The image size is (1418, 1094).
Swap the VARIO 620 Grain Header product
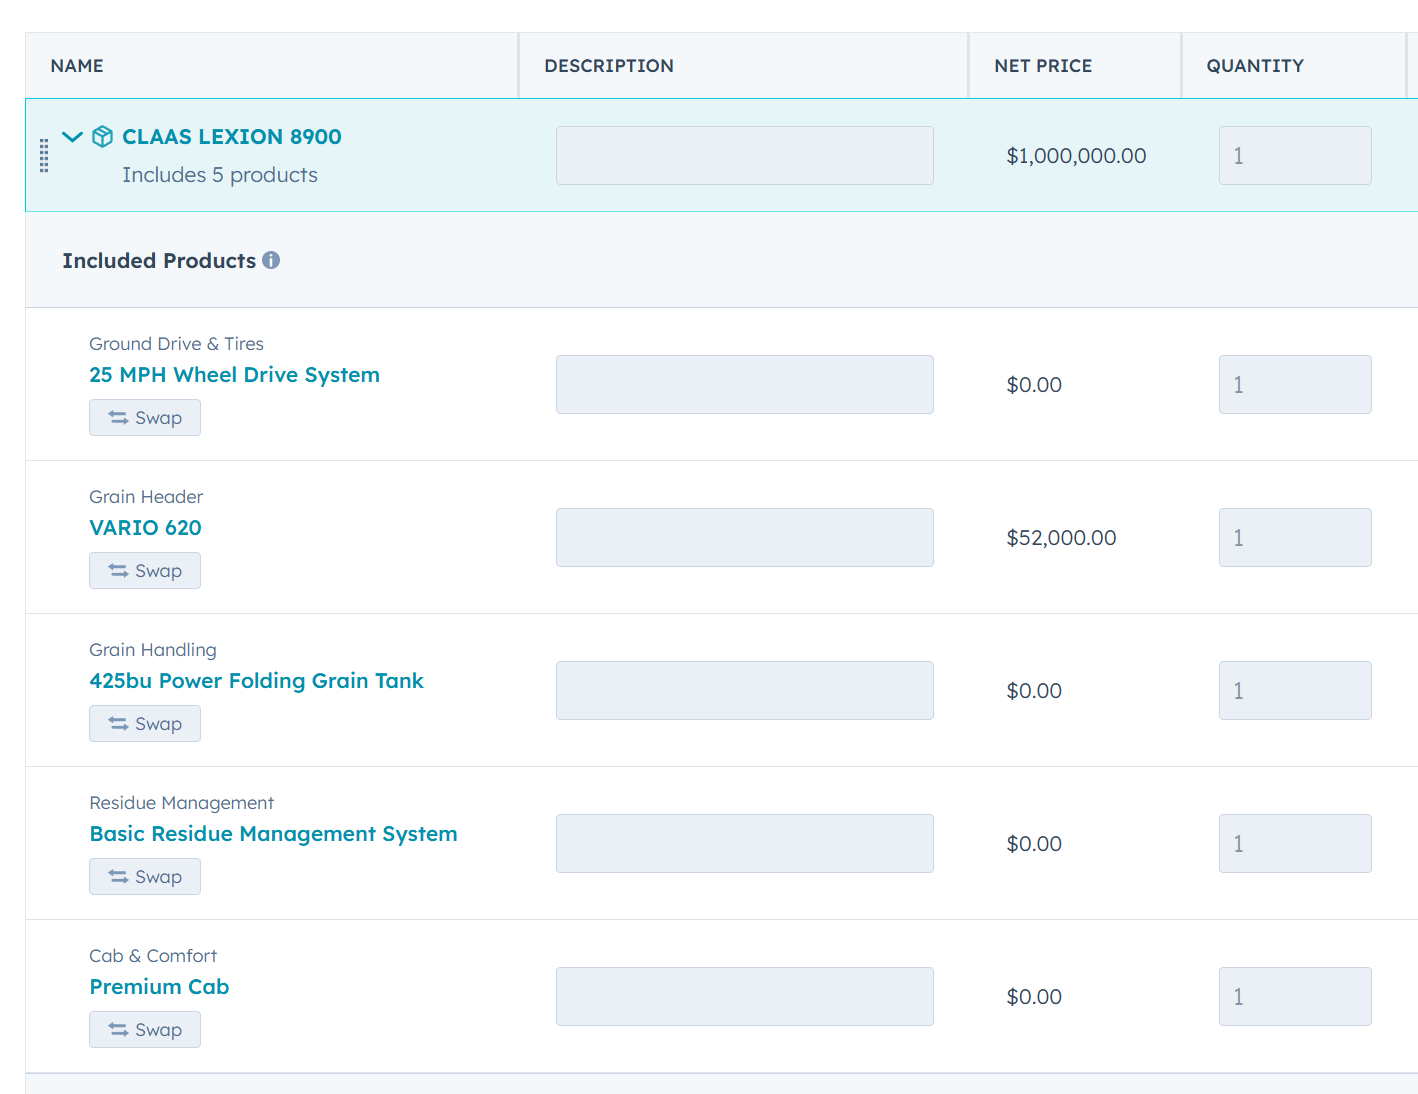[145, 570]
